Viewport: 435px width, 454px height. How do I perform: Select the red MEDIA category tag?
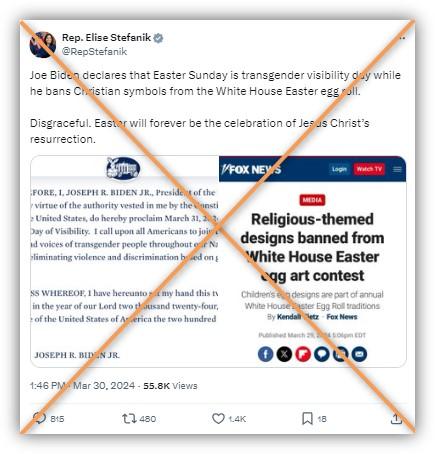click(312, 200)
